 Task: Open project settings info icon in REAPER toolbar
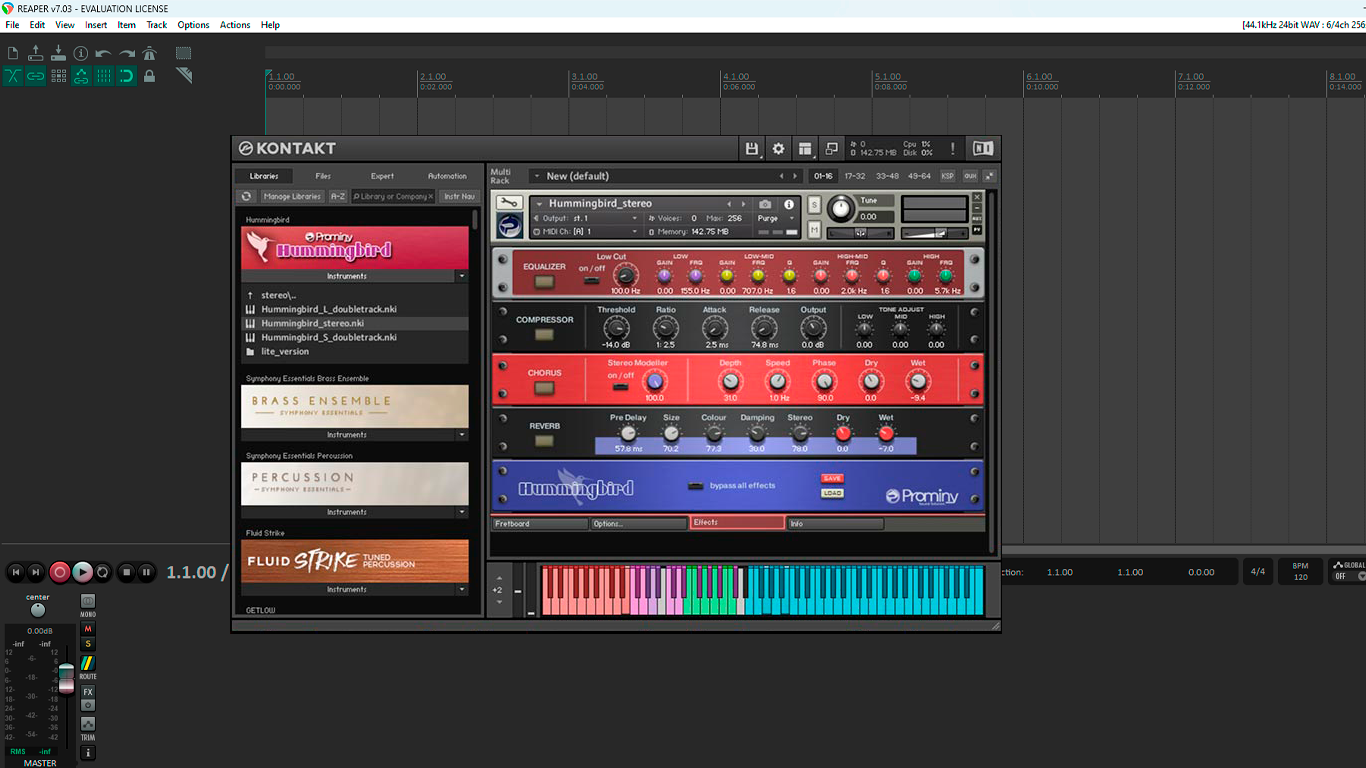click(x=81, y=53)
